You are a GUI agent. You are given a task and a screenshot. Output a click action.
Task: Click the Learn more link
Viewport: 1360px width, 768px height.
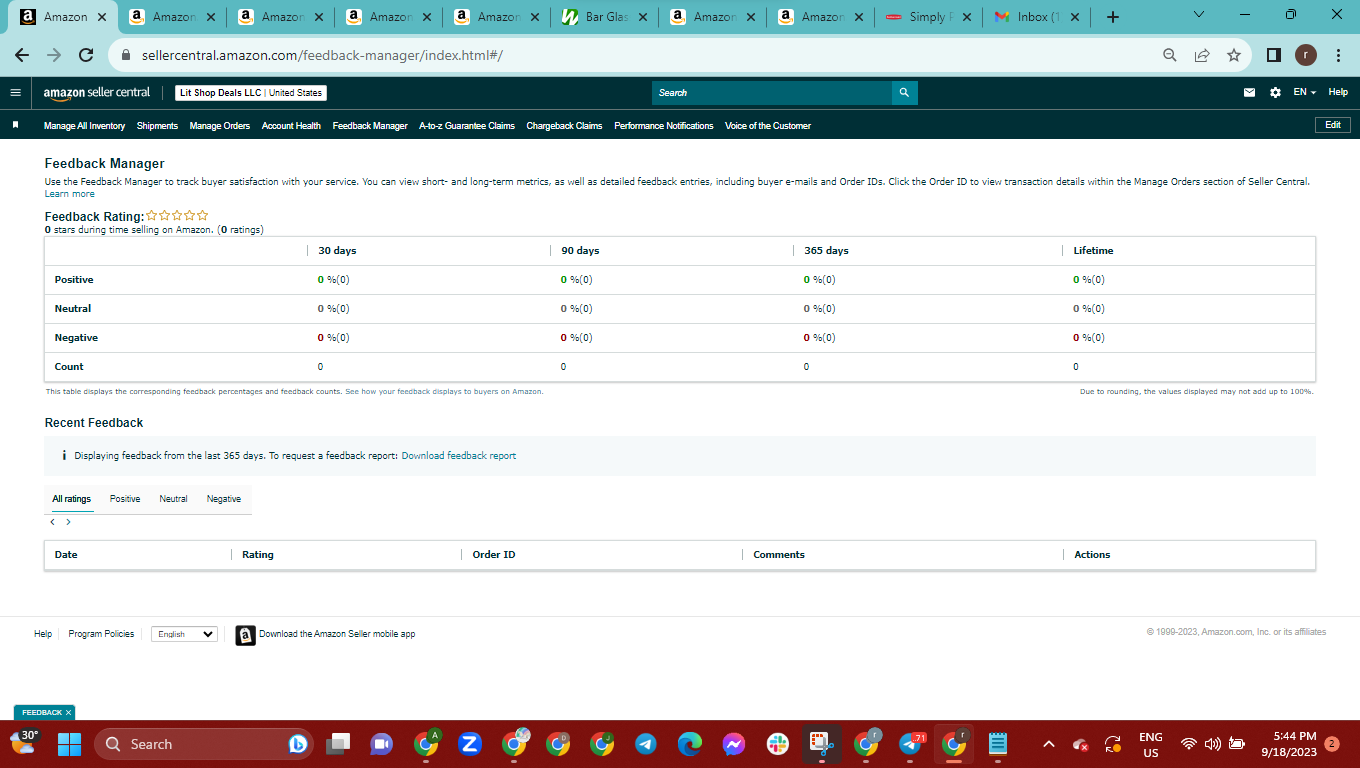(x=70, y=194)
